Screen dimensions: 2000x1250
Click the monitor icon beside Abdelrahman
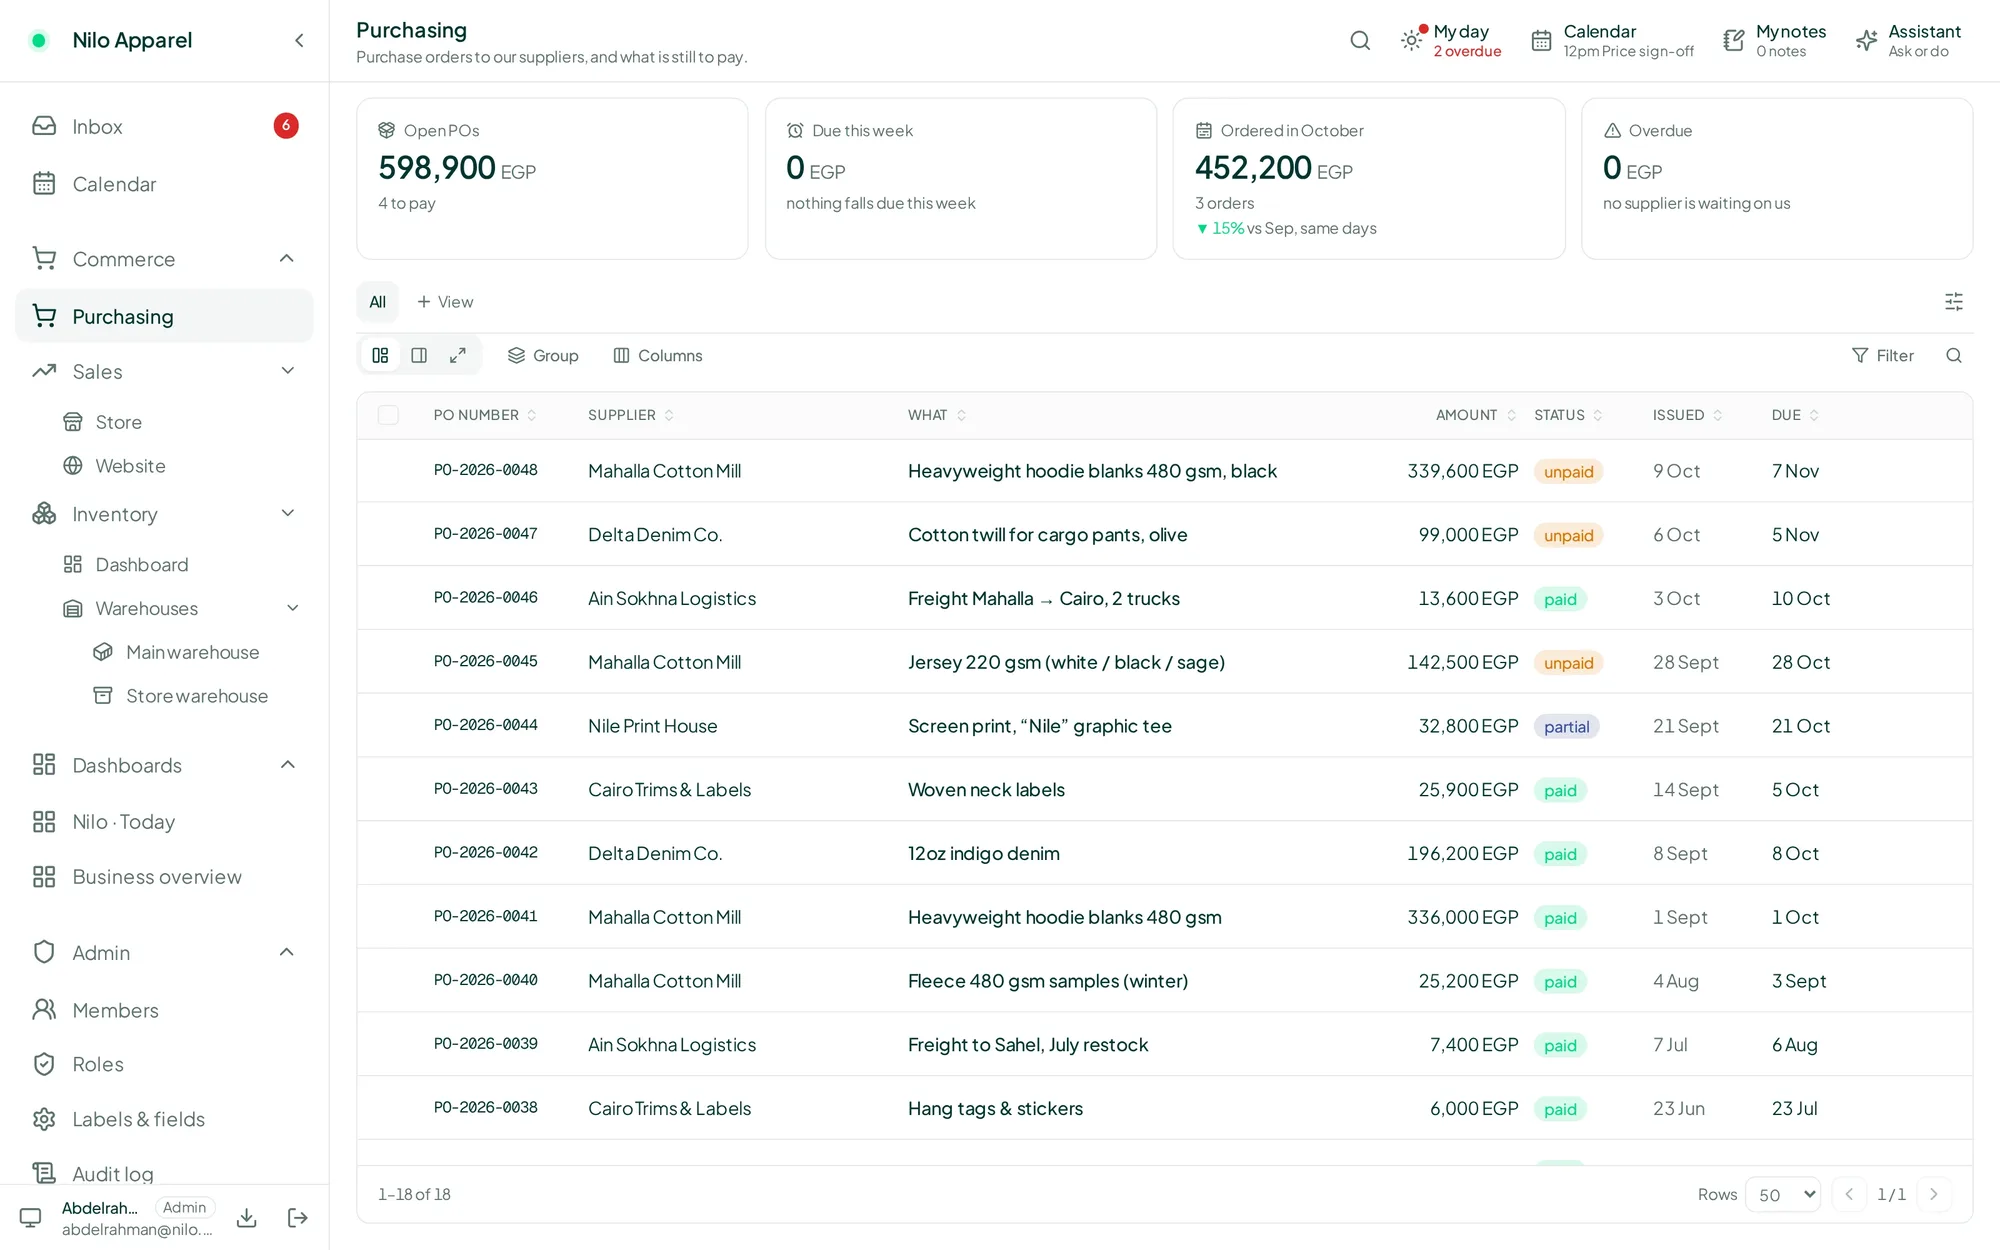31,1217
